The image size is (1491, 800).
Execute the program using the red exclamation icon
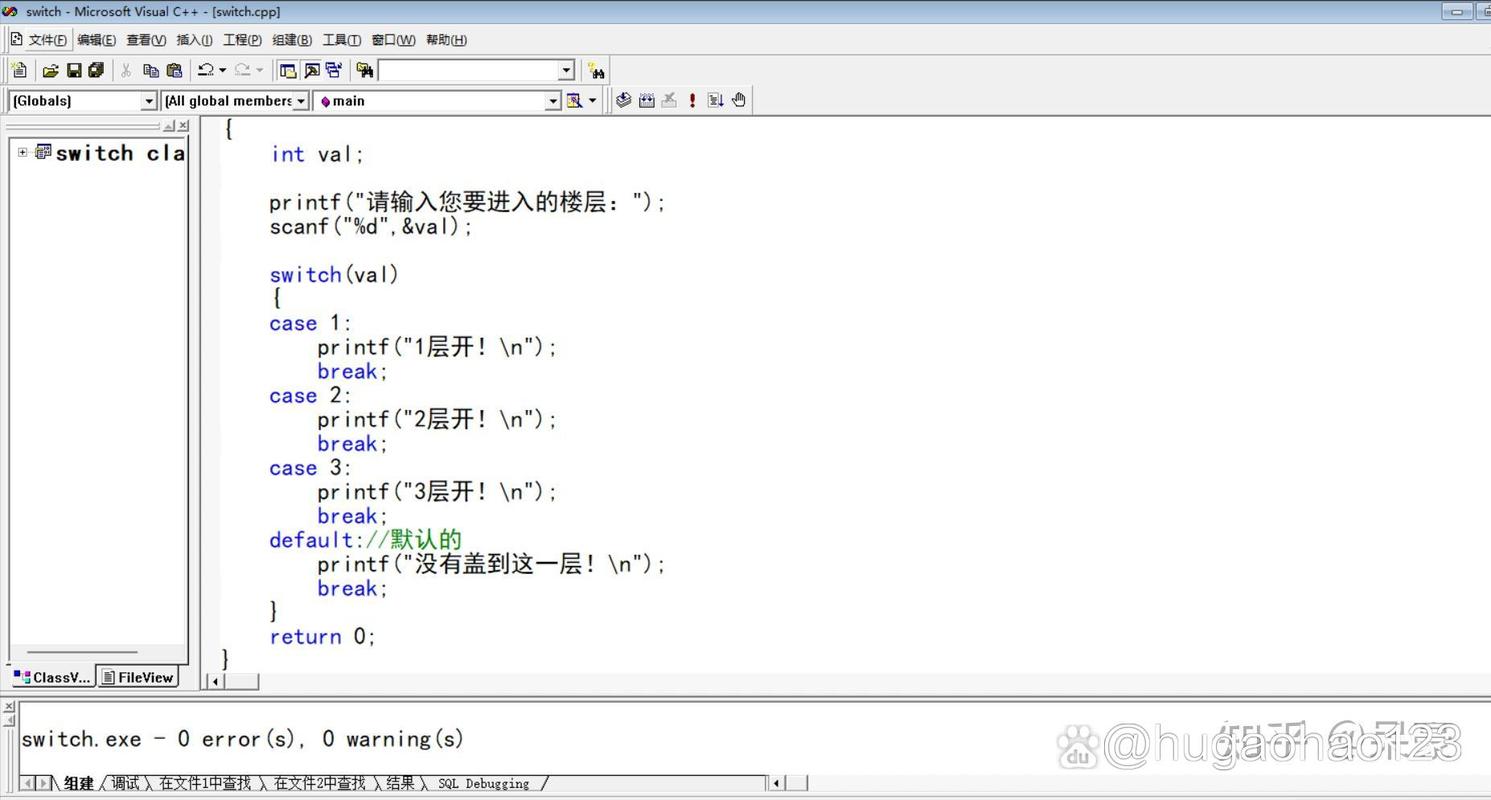coord(691,100)
